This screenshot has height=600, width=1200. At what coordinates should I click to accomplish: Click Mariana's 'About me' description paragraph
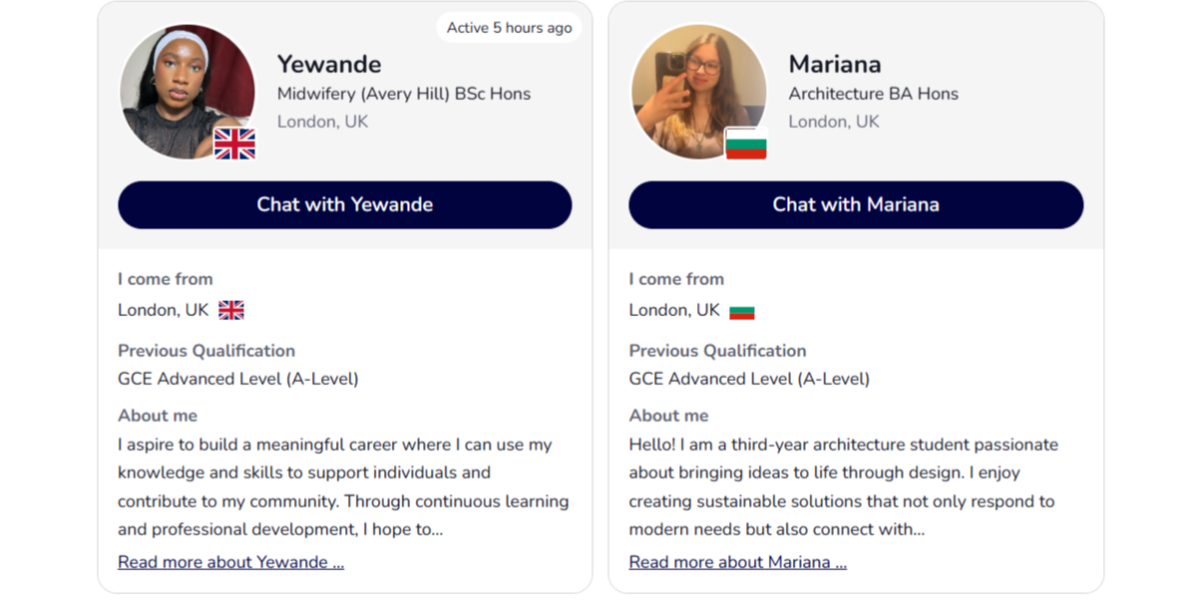pyautogui.click(x=843, y=487)
